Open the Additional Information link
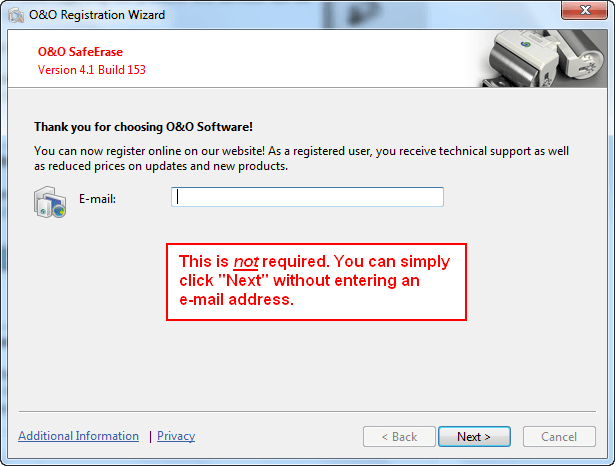Image resolution: width=615 pixels, height=466 pixels. [78, 436]
